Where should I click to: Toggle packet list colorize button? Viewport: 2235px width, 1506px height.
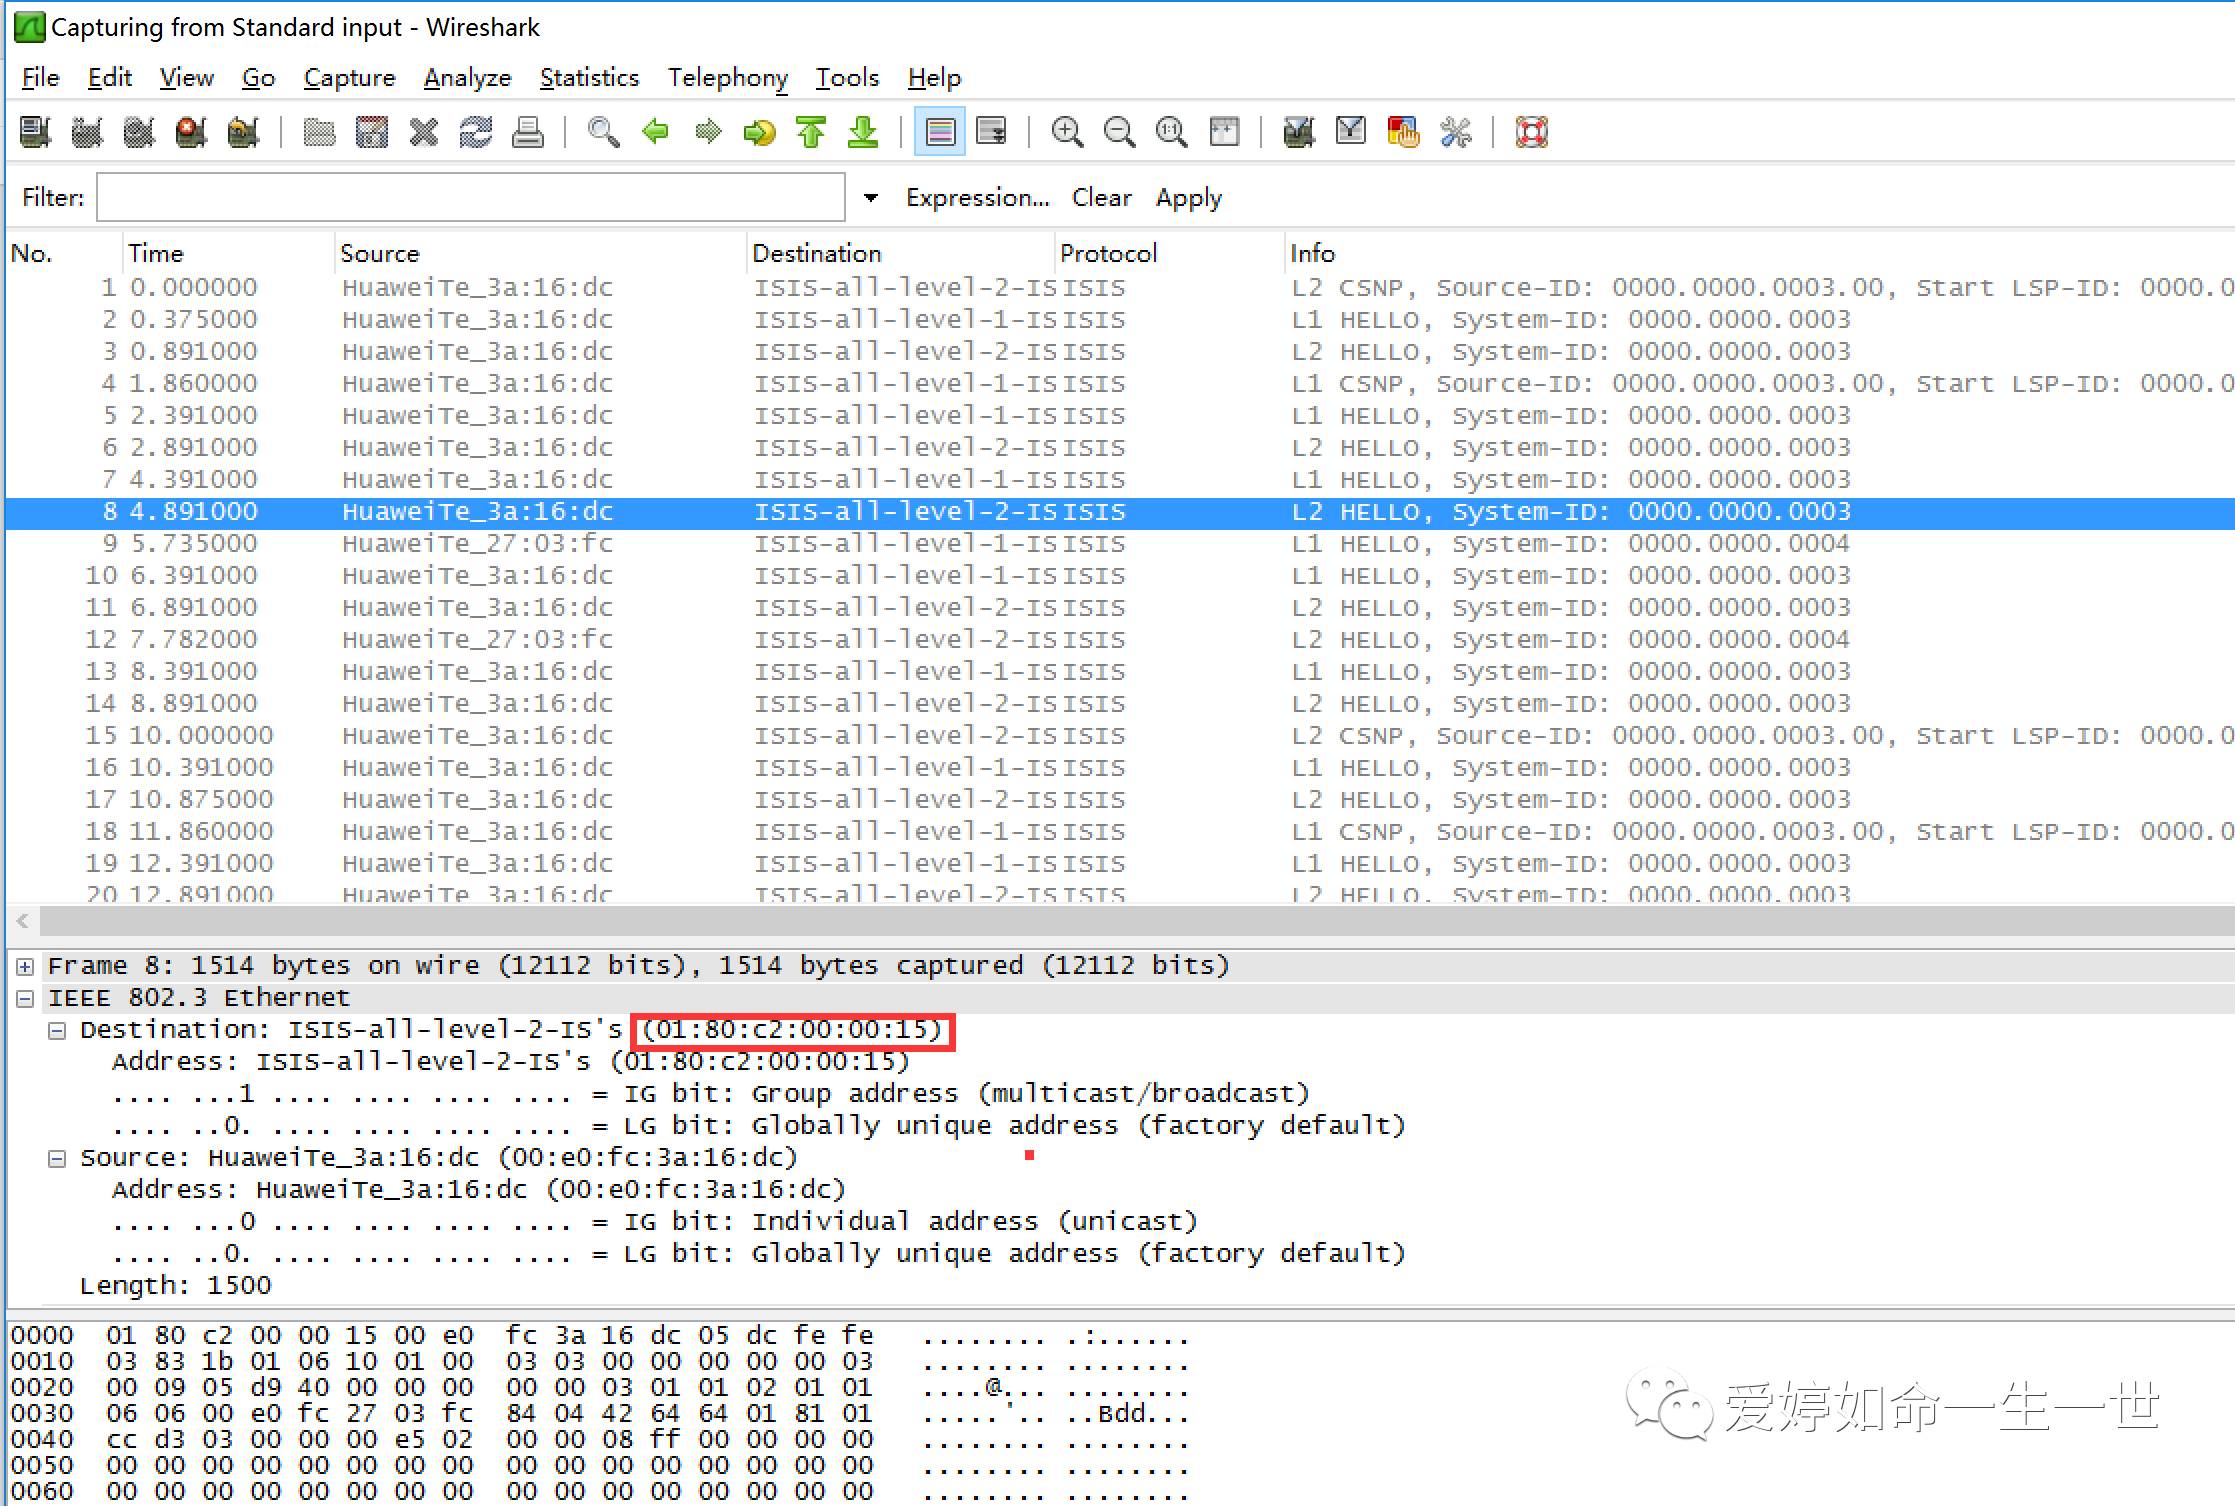[x=939, y=132]
